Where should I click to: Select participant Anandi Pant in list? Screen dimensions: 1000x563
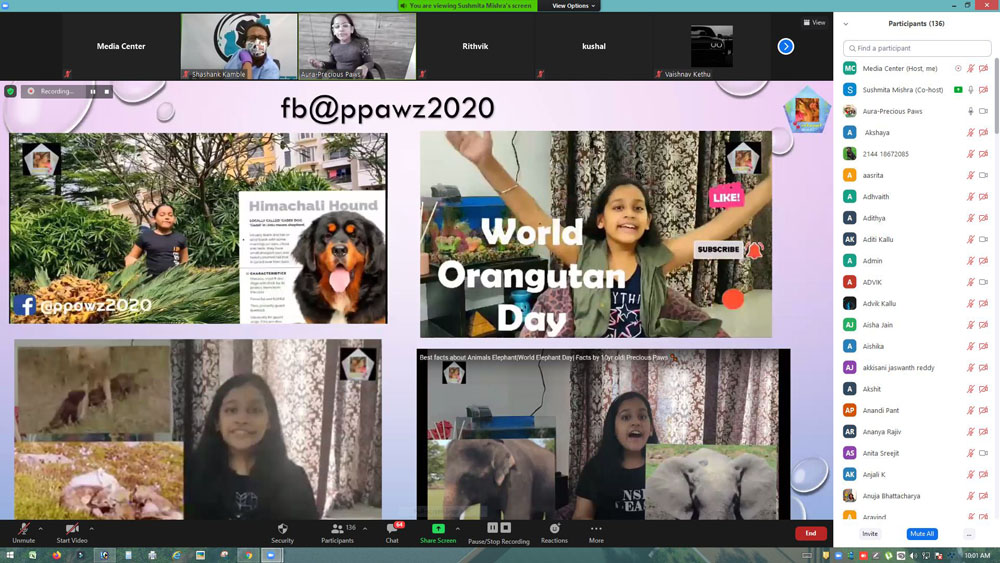pyautogui.click(x=917, y=410)
